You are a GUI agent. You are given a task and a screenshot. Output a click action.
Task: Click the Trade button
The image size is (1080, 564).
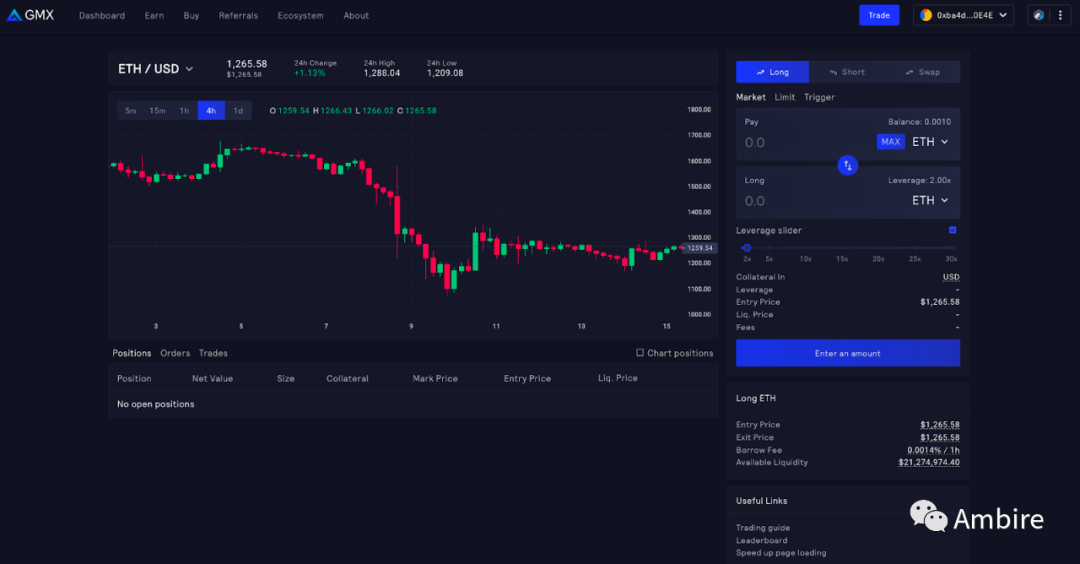[879, 15]
